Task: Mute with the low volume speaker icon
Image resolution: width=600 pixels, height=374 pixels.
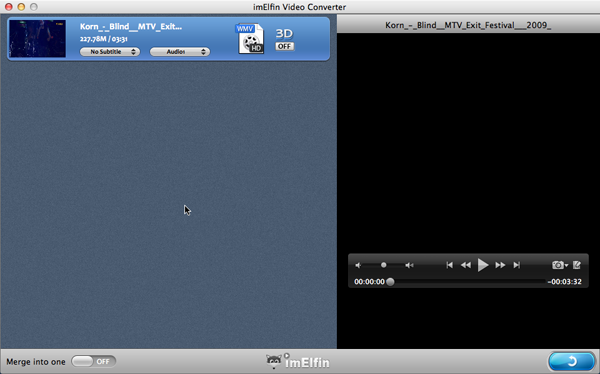Action: pyautogui.click(x=358, y=265)
